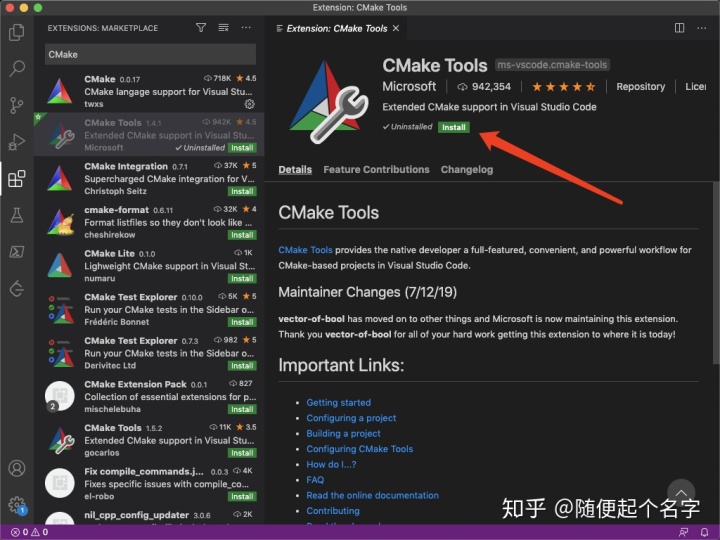Click the 942,354 install count
720x540 pixels.
click(484, 87)
